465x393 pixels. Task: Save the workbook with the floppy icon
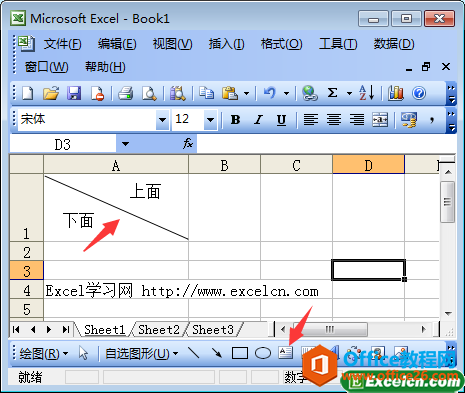74,93
